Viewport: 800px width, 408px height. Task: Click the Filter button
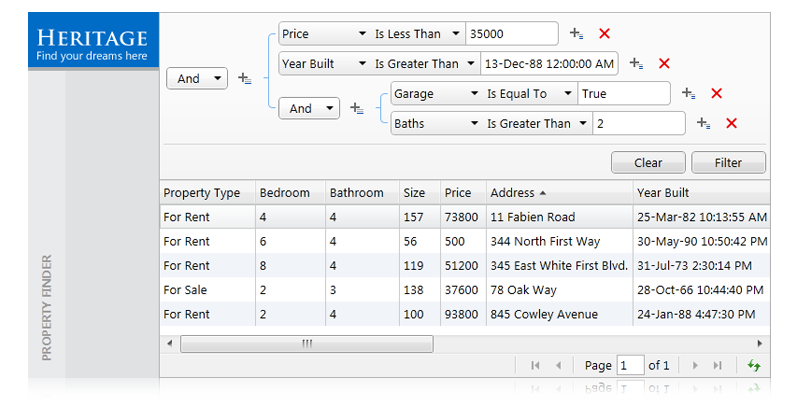coord(728,163)
